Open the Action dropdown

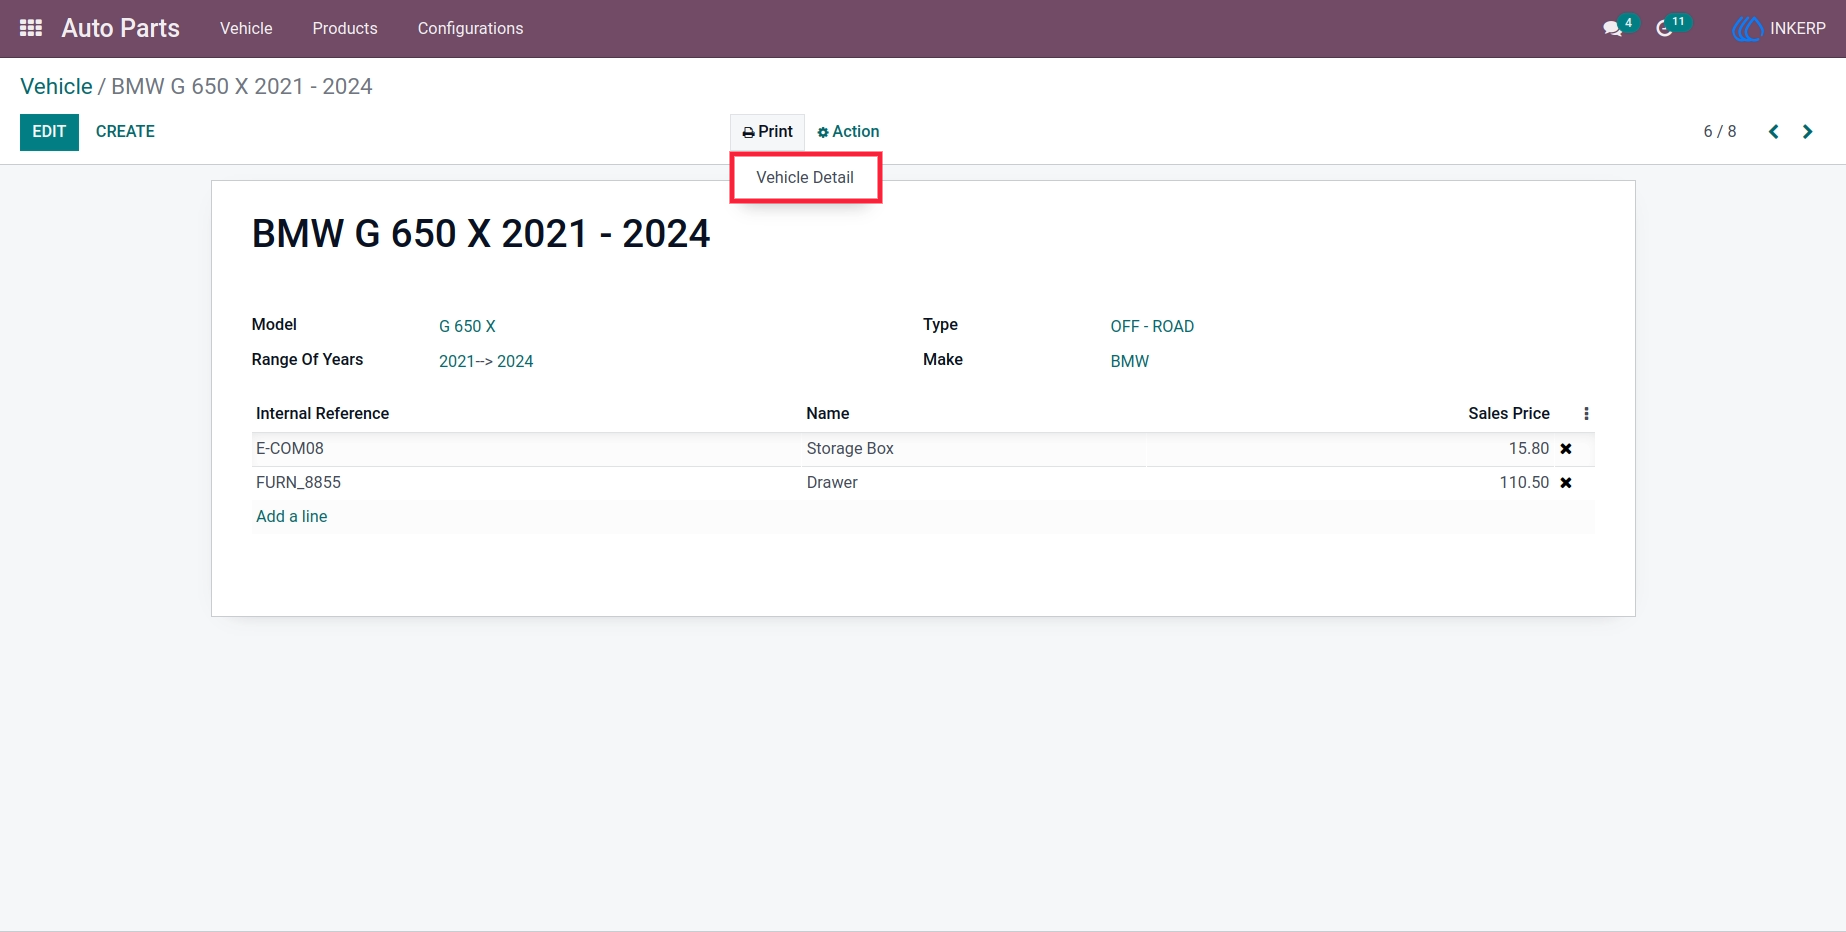click(x=848, y=132)
